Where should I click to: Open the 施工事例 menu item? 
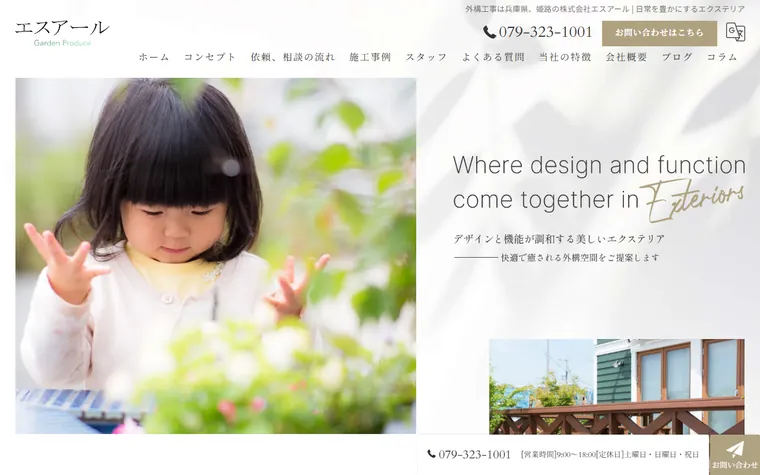click(x=370, y=57)
